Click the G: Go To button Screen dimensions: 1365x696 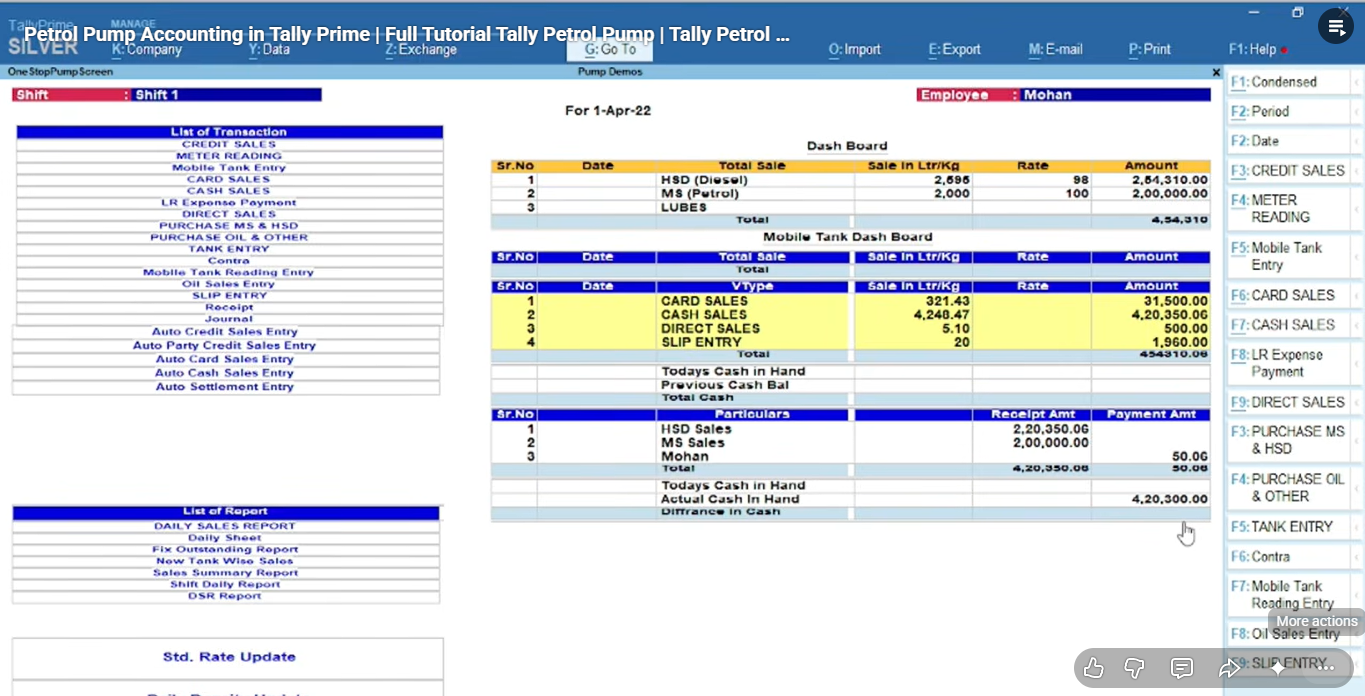(x=610, y=49)
